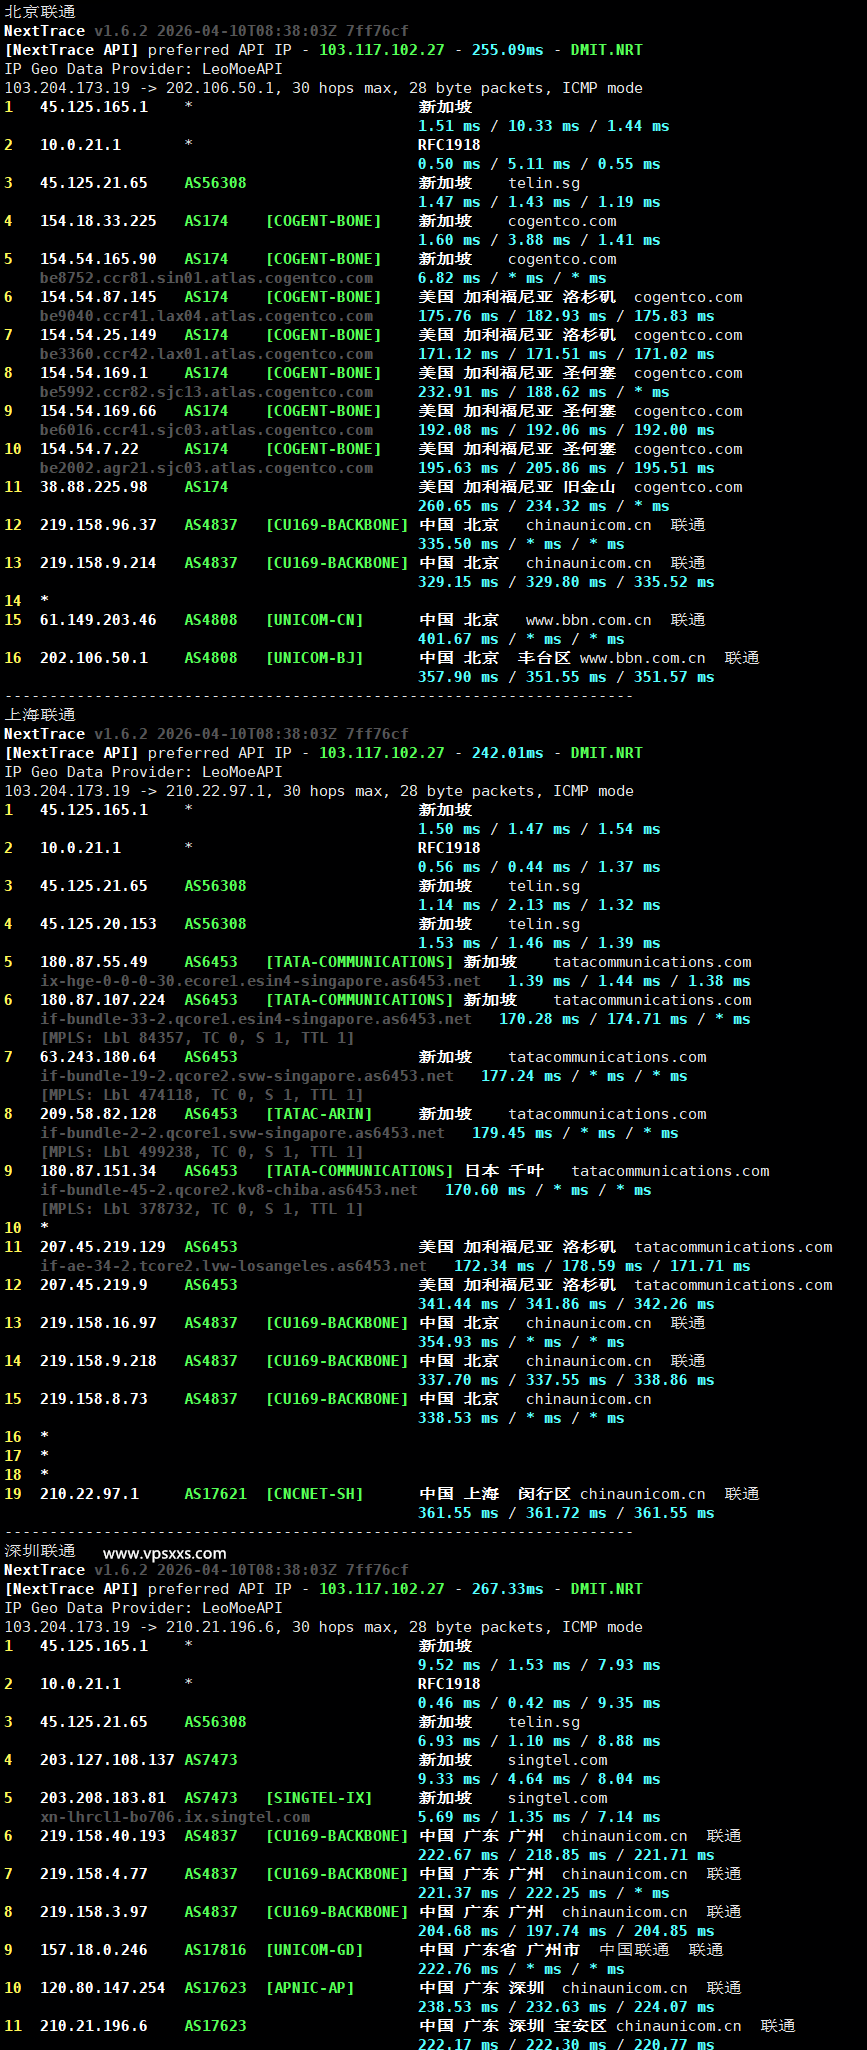This screenshot has width=867, height=2050.
Task: Click IP 219.158.96.37 hop
Action: coord(98,525)
